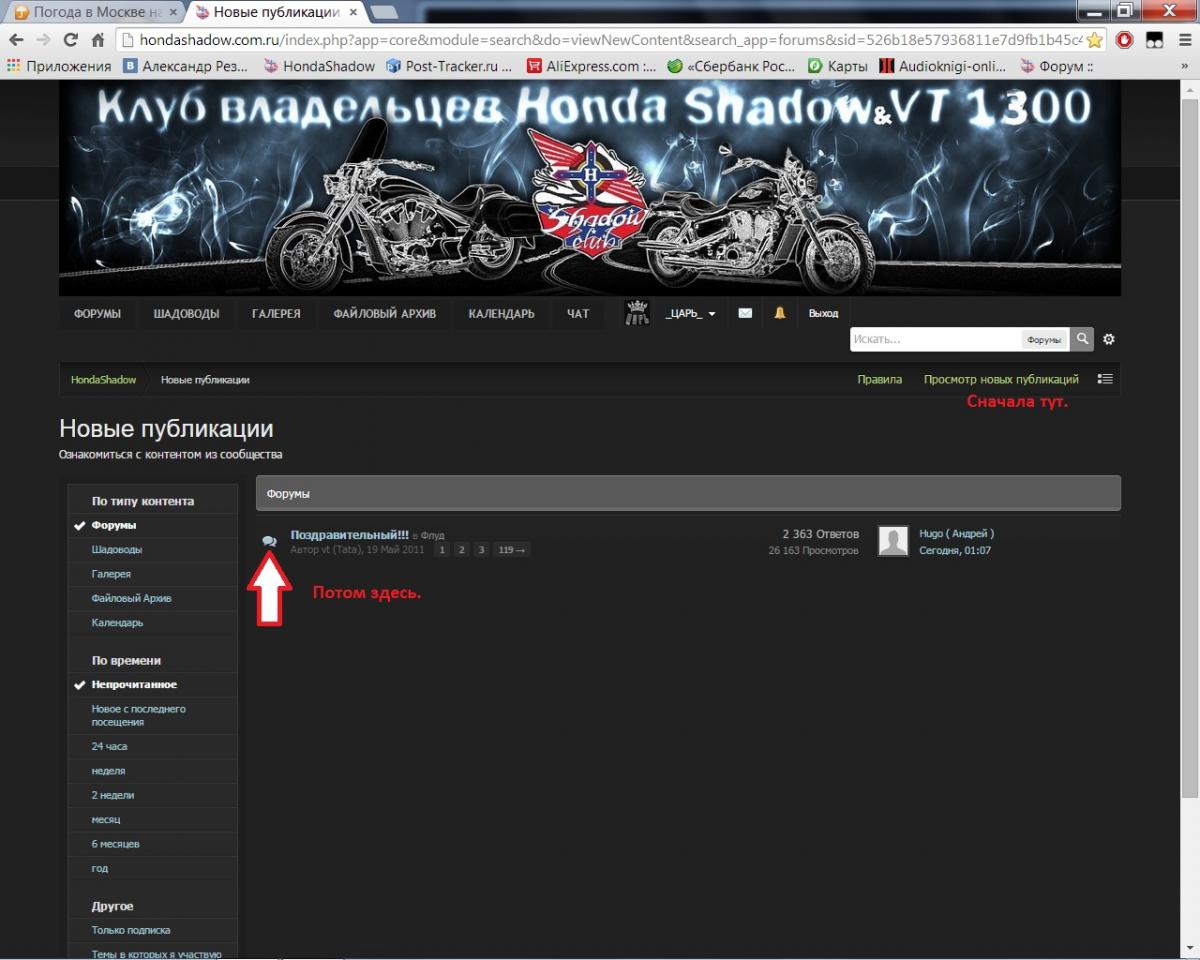
Task: Click the red extension icon beside the star
Action: (1125, 40)
